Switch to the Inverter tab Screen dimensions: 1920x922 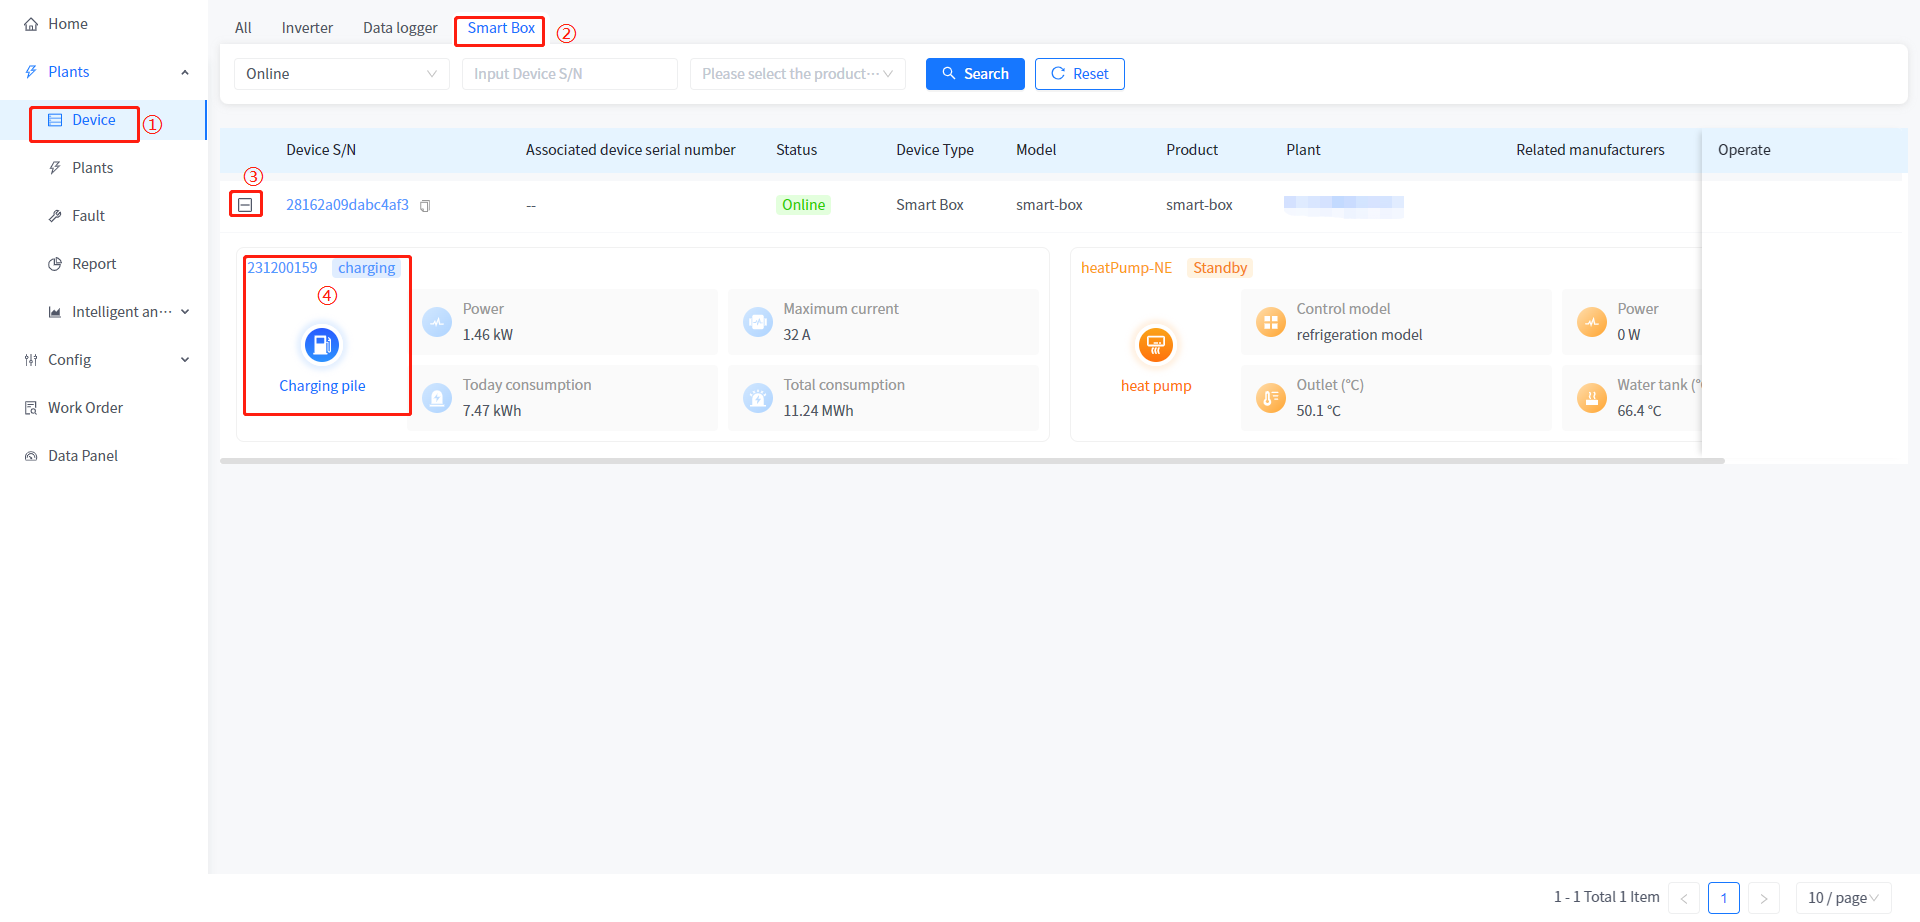307,28
